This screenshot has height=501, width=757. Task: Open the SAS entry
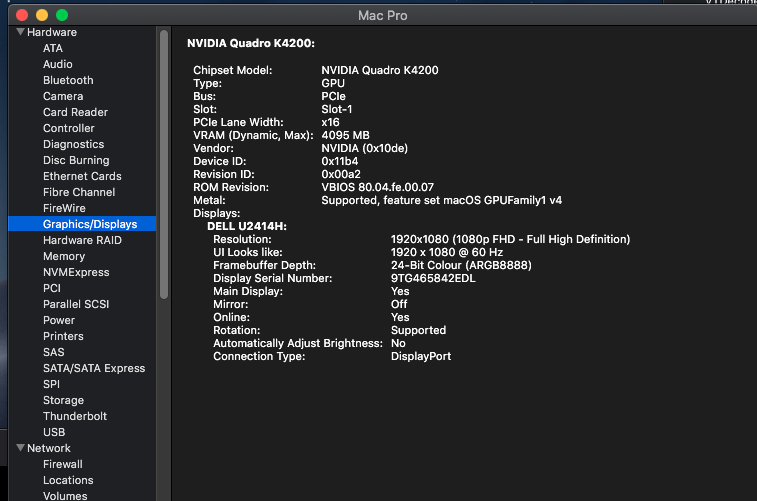coord(53,352)
